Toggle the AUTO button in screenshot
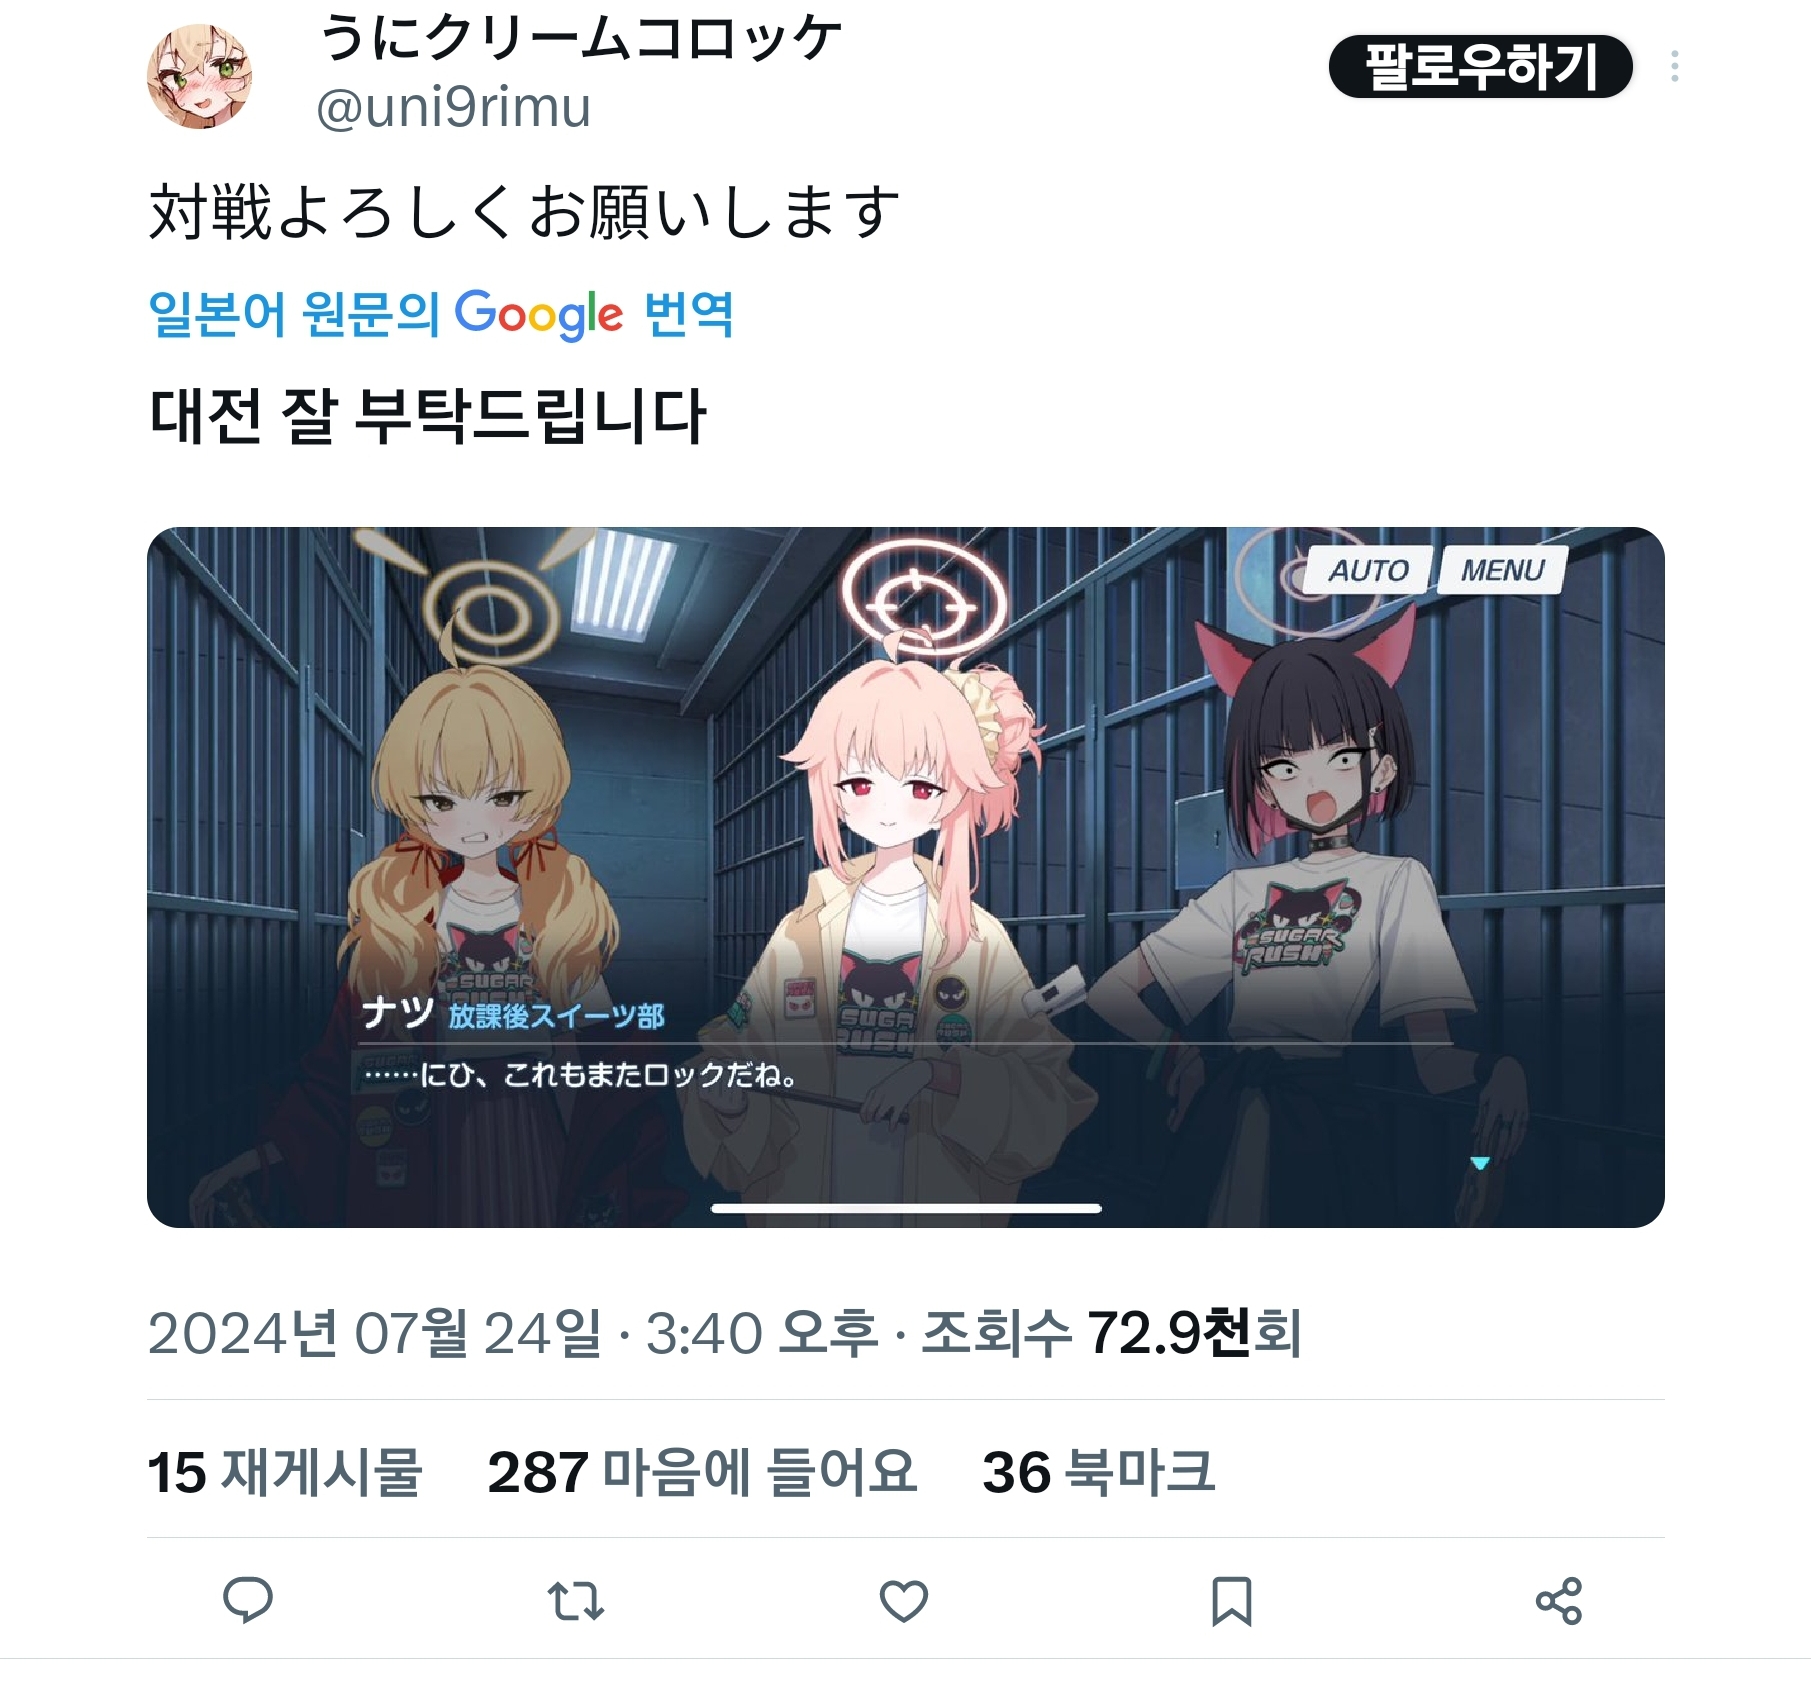The height and width of the screenshot is (1691, 1811). pyautogui.click(x=1368, y=570)
